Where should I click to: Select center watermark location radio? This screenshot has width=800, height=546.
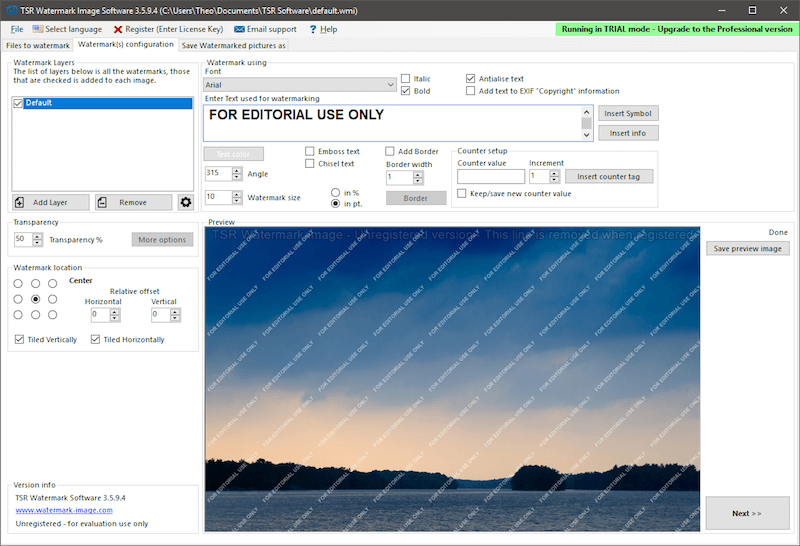(x=36, y=299)
